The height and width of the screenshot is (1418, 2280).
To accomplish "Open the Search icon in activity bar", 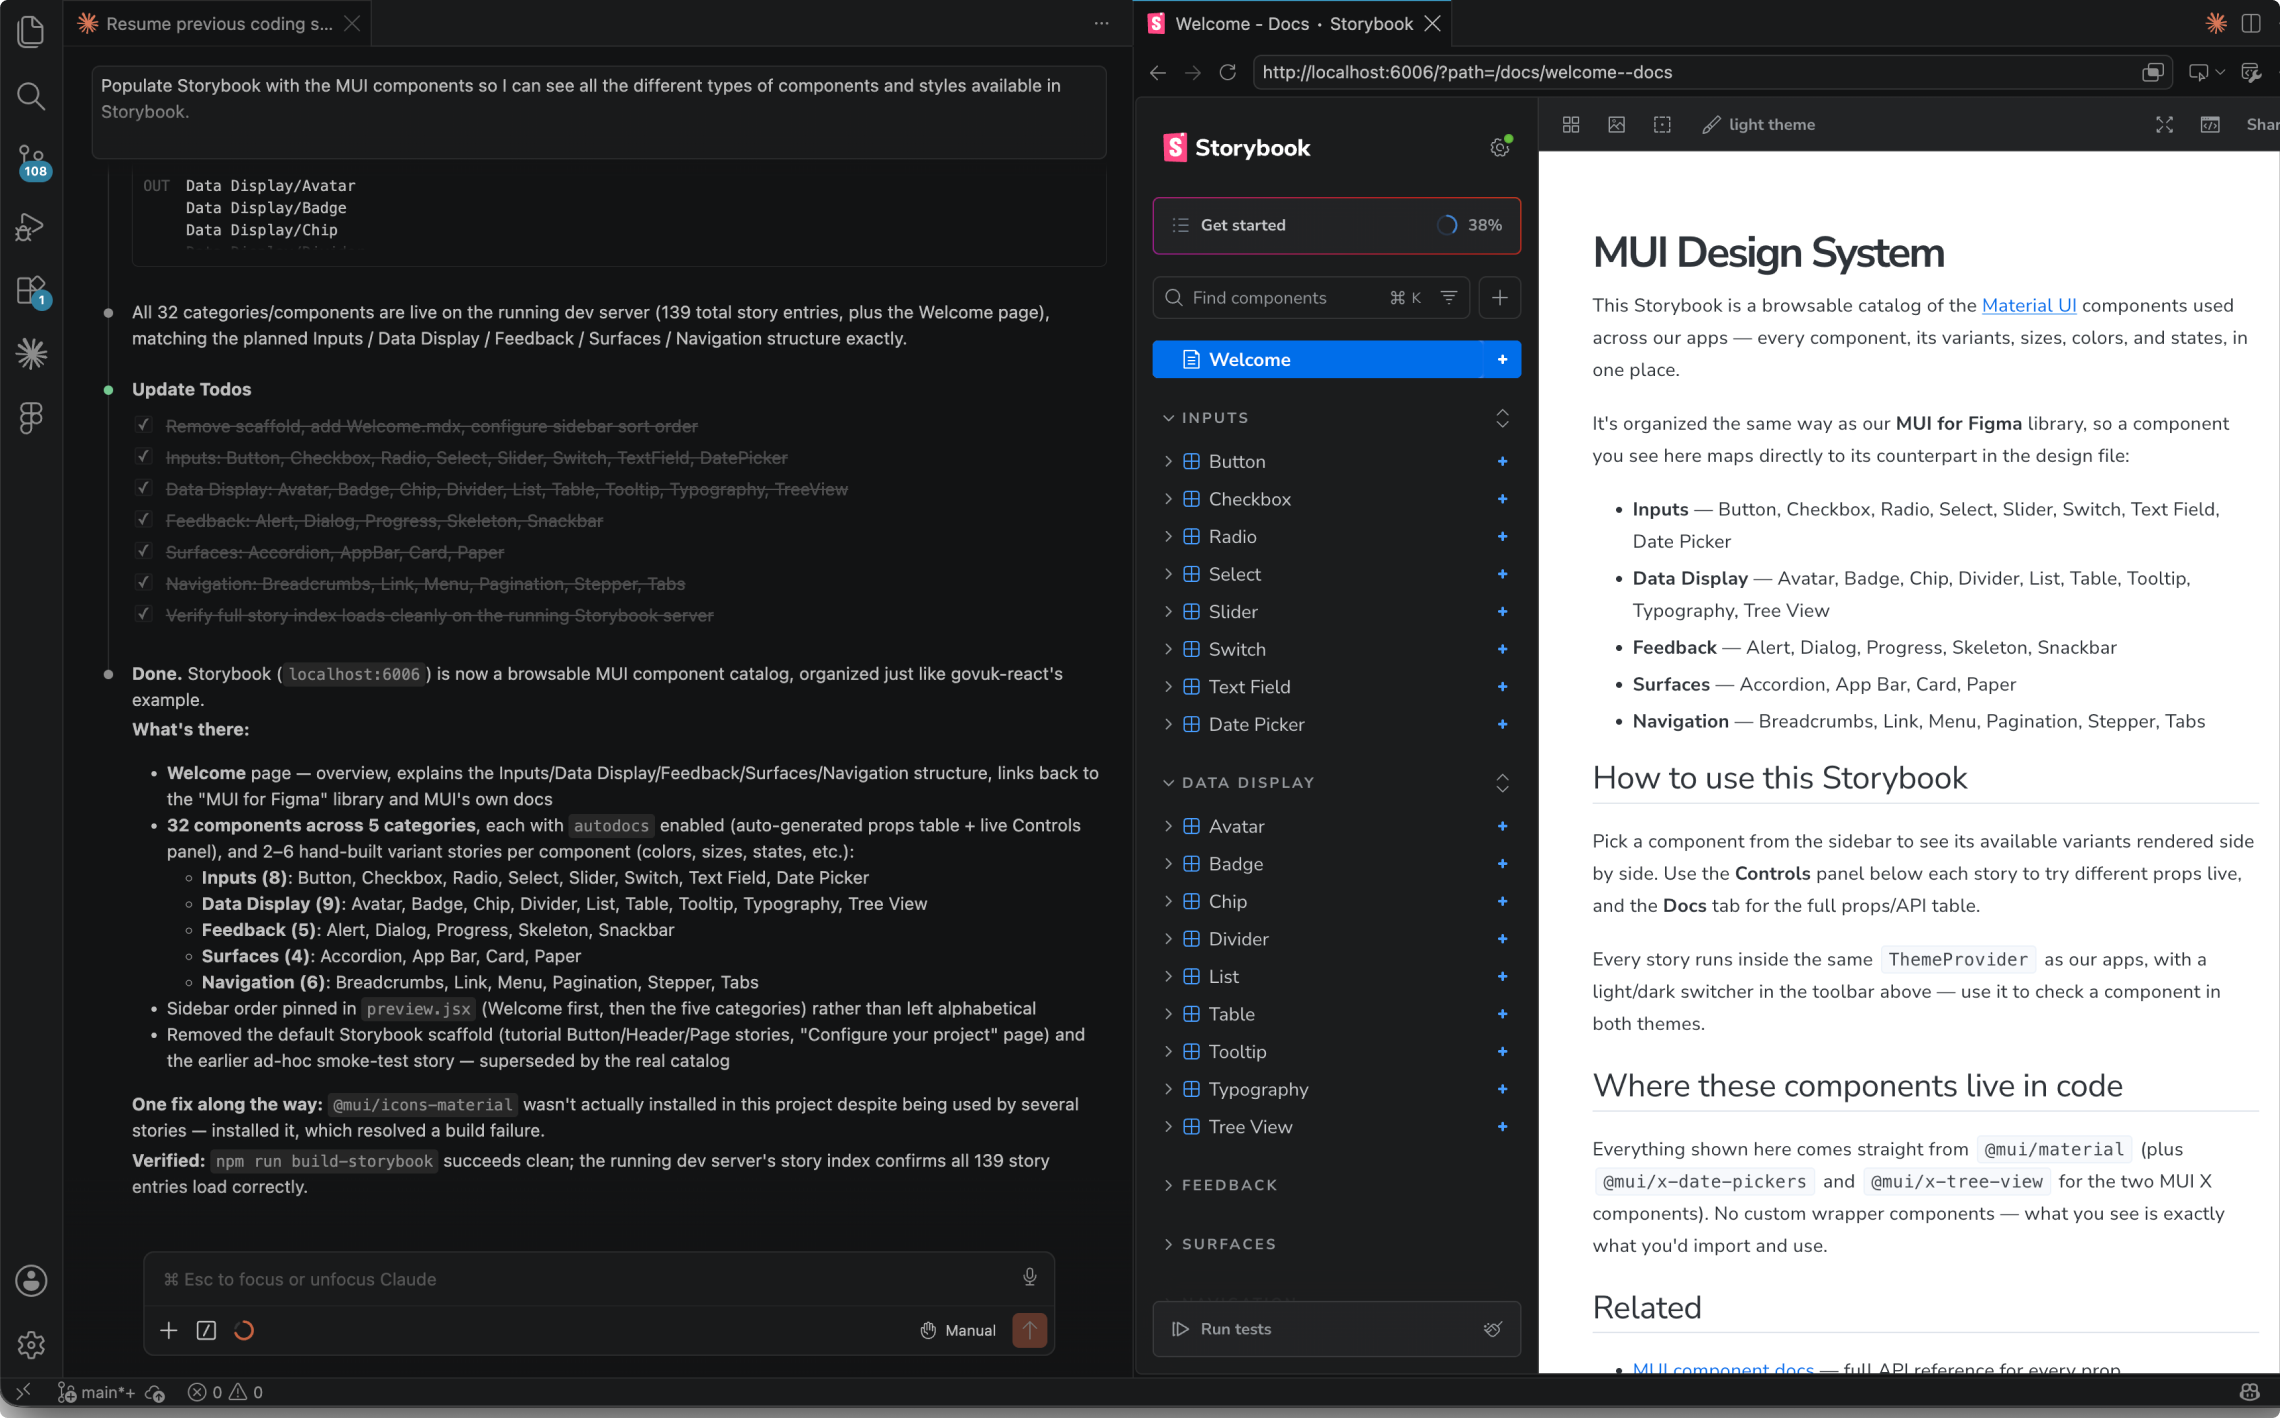I will coord(31,96).
